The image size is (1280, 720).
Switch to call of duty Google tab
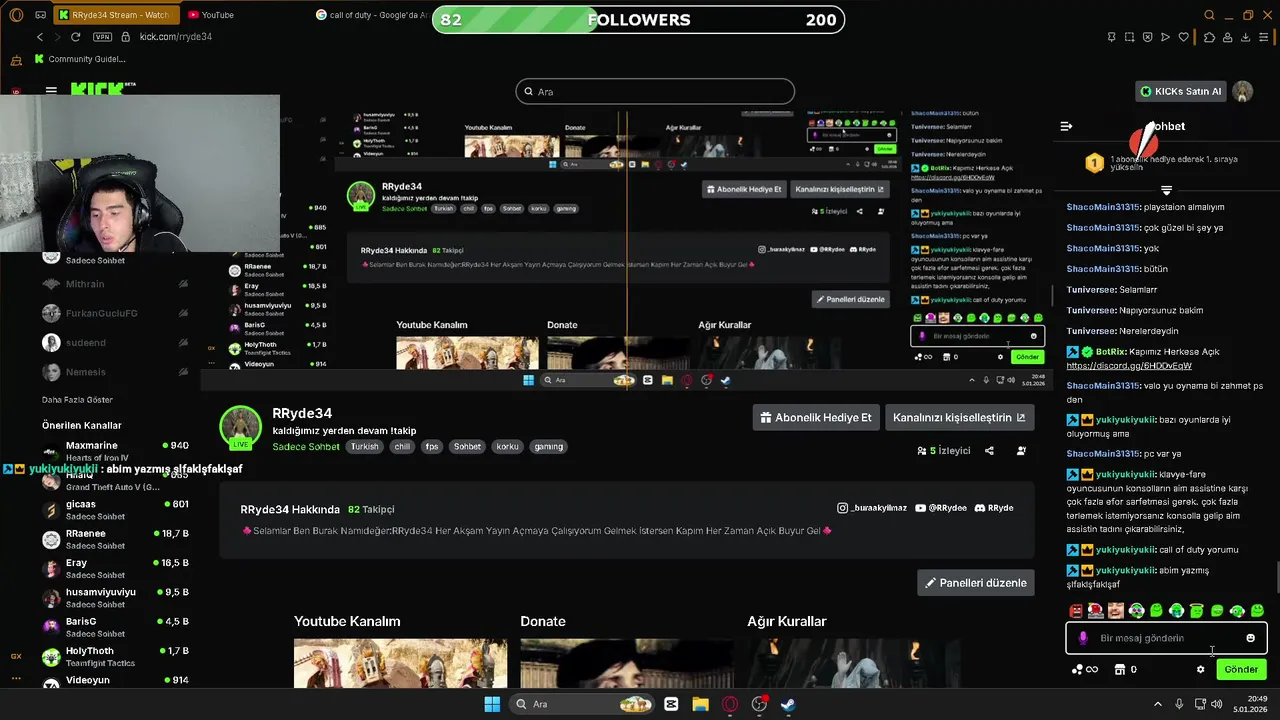click(370, 15)
